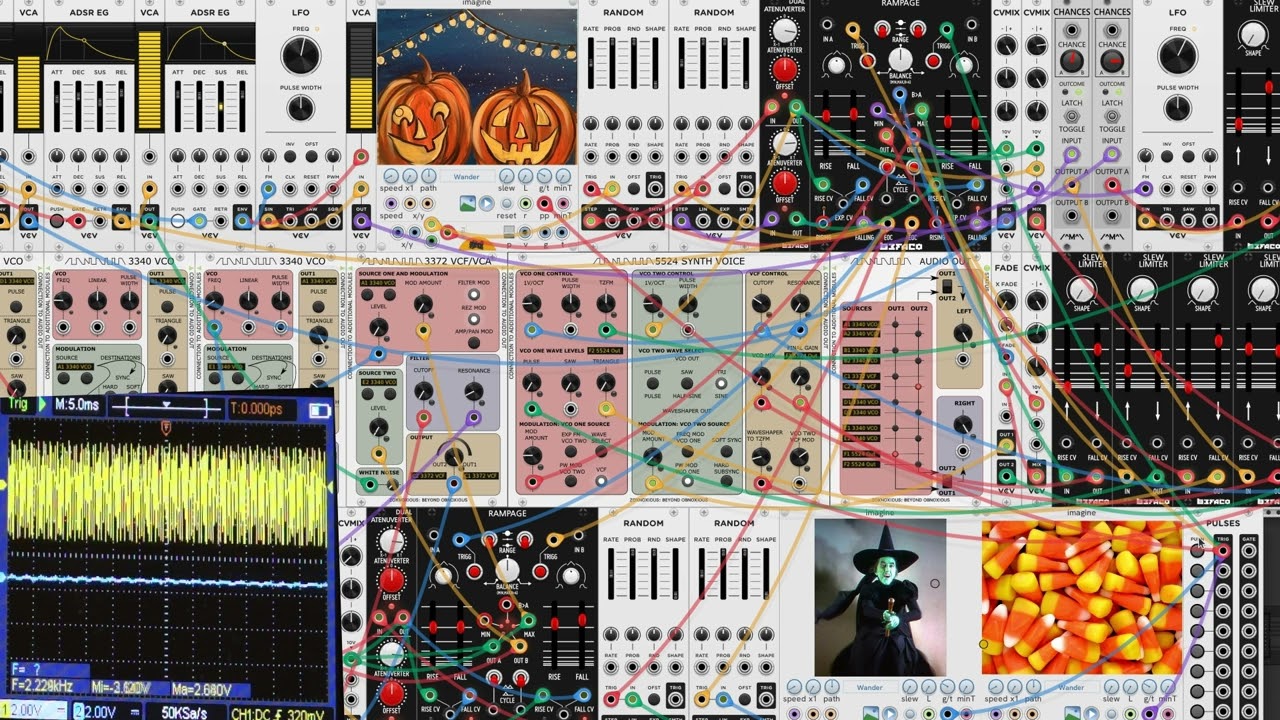The width and height of the screenshot is (1280, 720).
Task: Click the OFST button on left top-row RANDOM module
Action: pyautogui.click(x=634, y=189)
